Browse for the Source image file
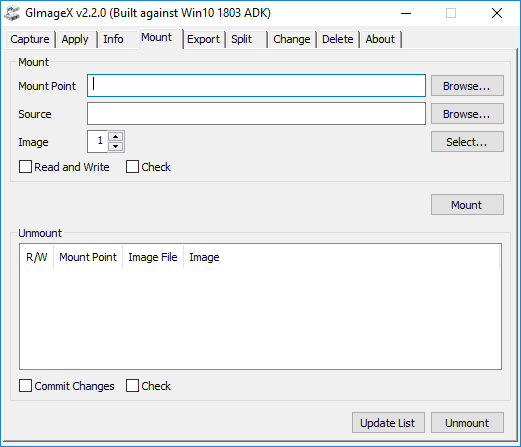Screen dimensions: 521x447 pyautogui.click(x=467, y=114)
